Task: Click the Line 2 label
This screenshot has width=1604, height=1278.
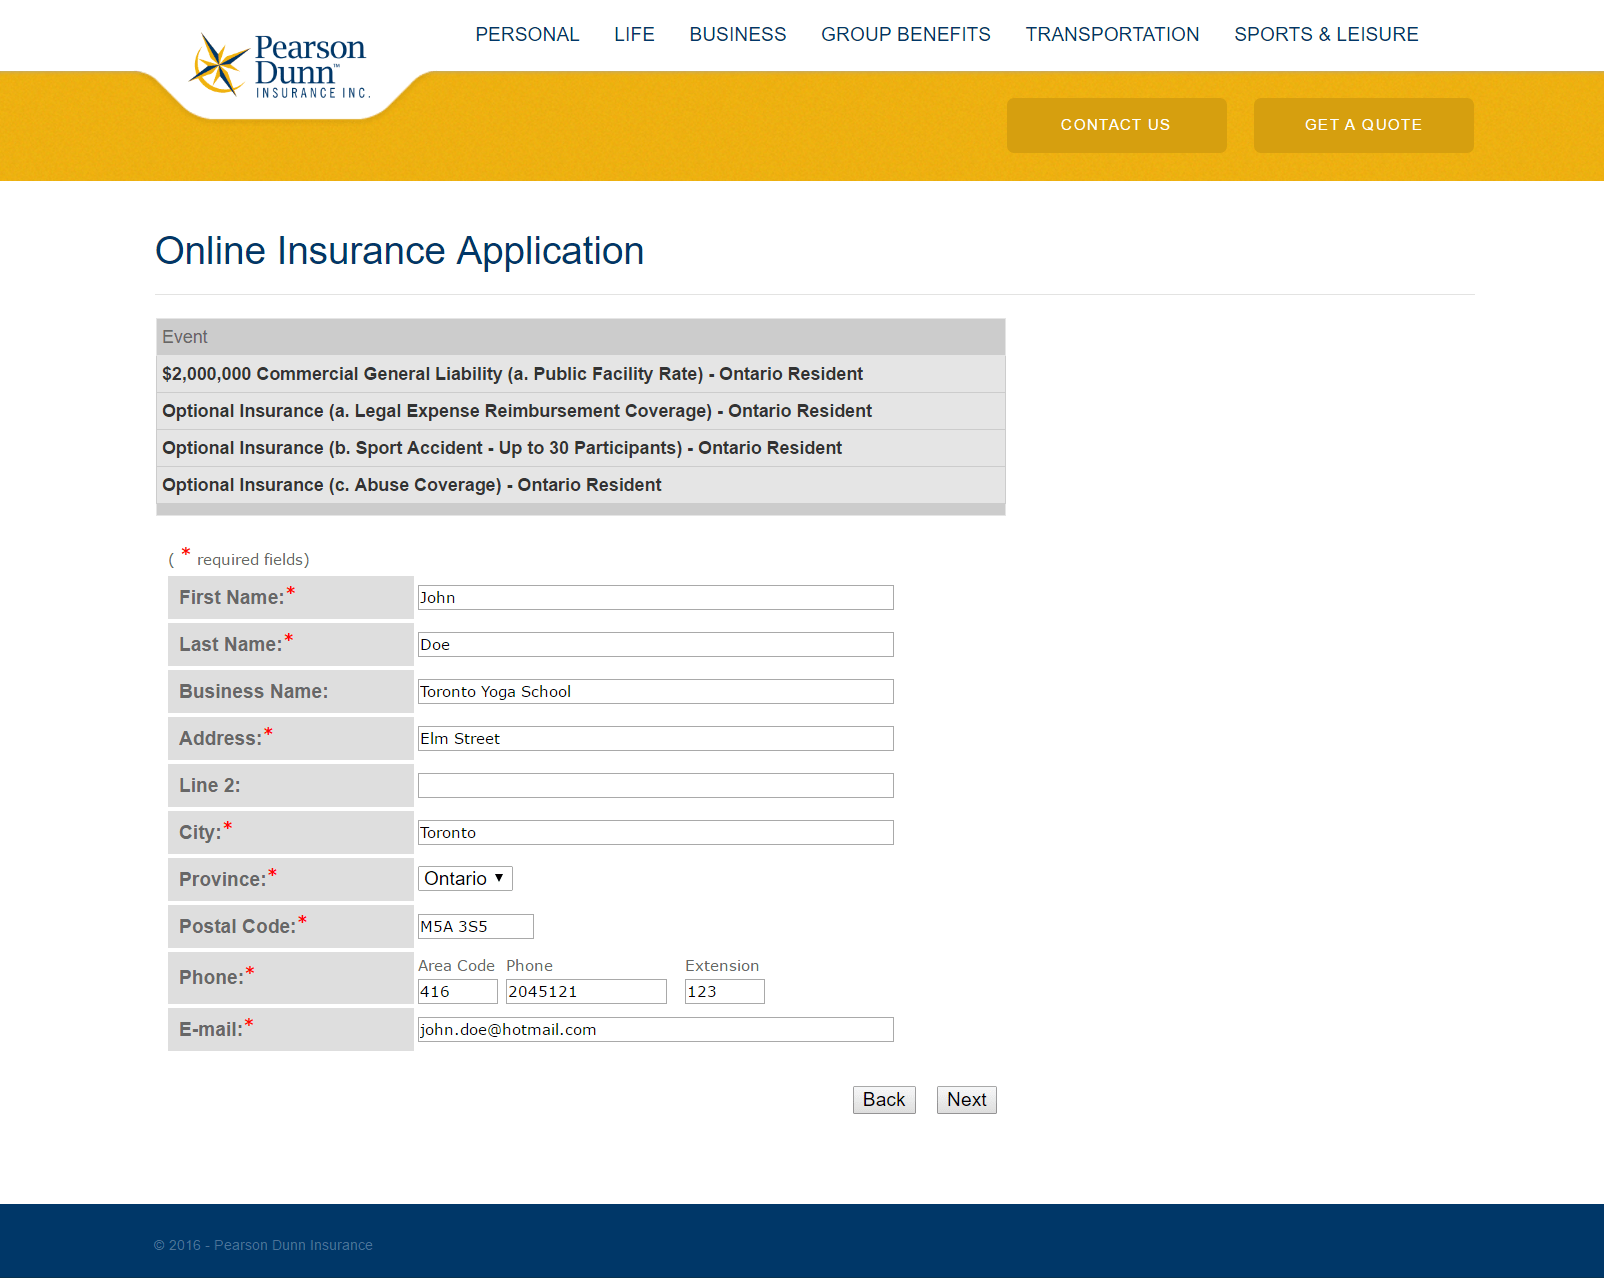Action: [x=210, y=786]
